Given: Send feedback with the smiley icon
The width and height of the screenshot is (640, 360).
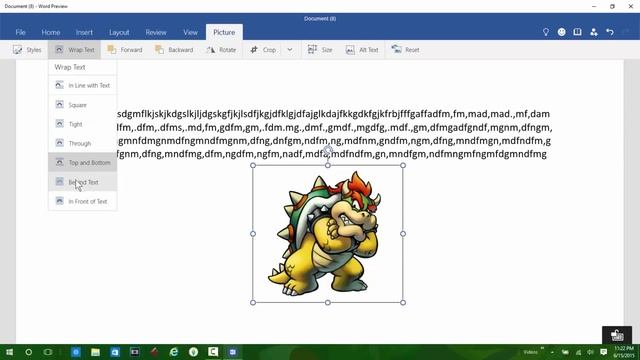Looking at the screenshot, I should [x=562, y=32].
